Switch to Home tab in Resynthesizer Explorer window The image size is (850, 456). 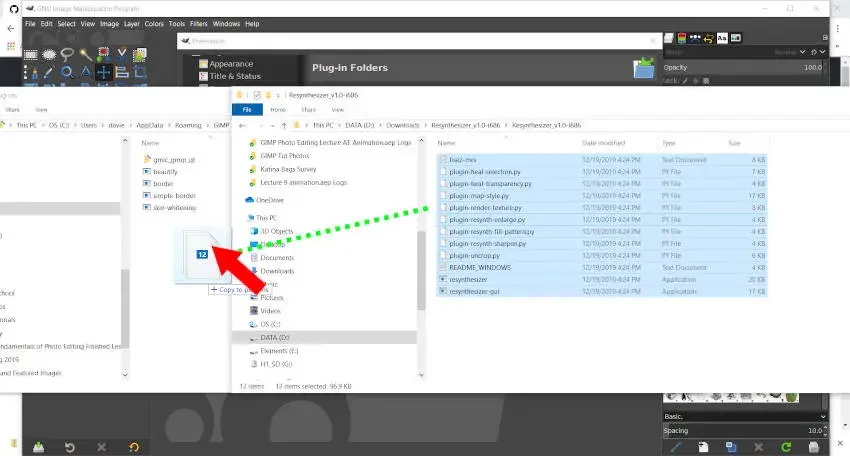pyautogui.click(x=278, y=110)
